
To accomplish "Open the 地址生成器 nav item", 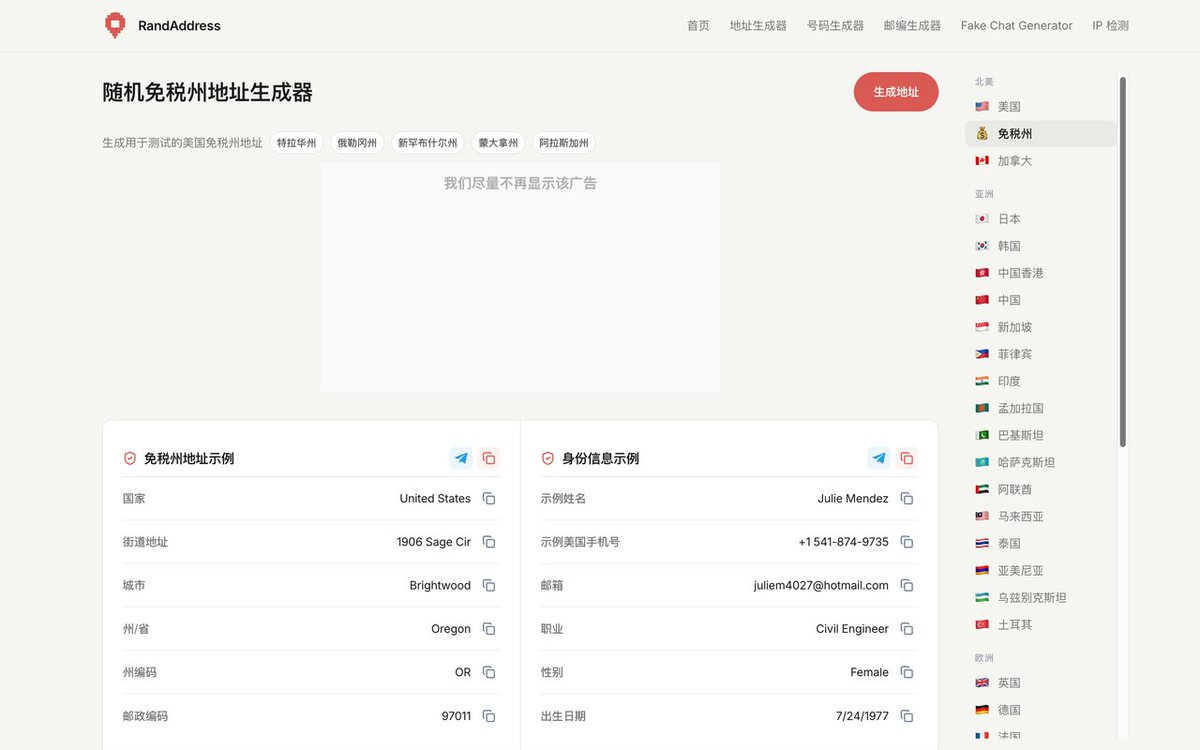I will (x=758, y=26).
